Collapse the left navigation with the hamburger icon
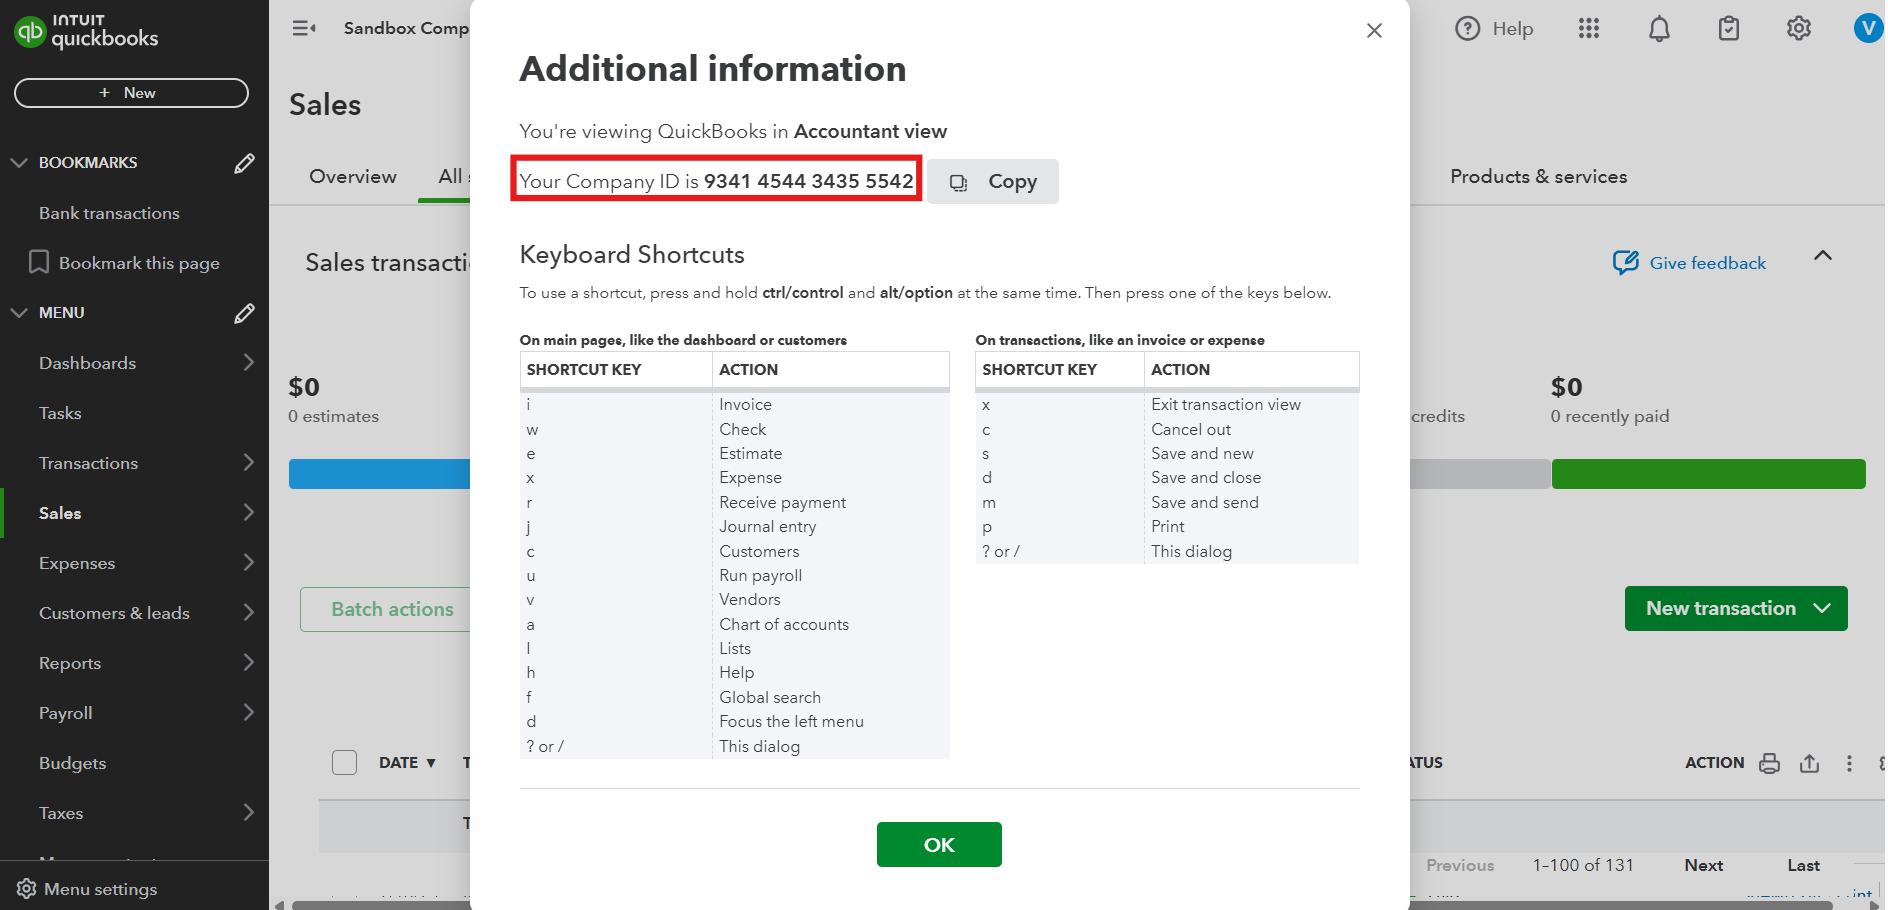Screen dimensions: 1888x910 tap(304, 28)
